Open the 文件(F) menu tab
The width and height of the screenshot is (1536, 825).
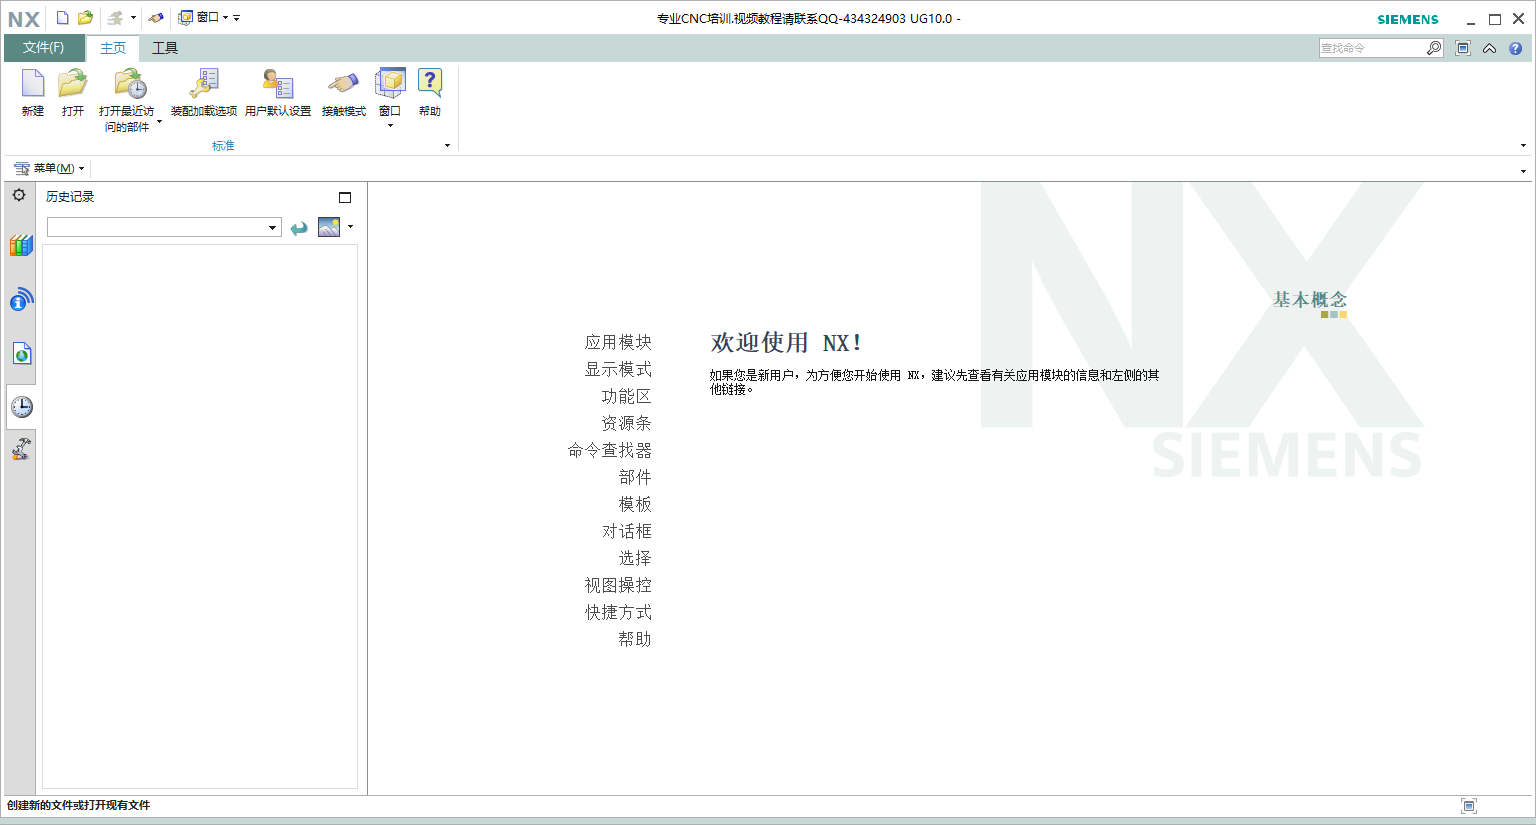pyautogui.click(x=44, y=47)
